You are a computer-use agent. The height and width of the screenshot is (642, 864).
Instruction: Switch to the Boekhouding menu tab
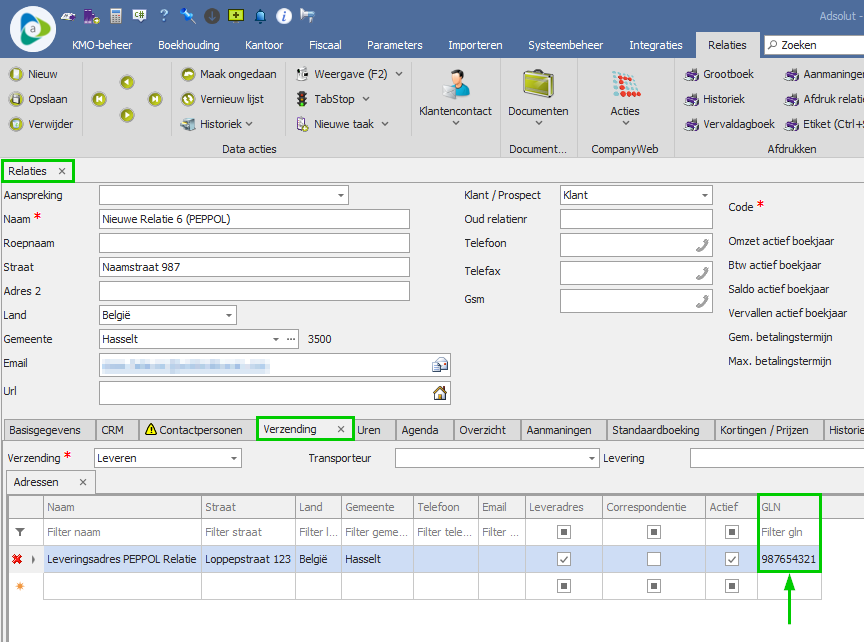(189, 45)
